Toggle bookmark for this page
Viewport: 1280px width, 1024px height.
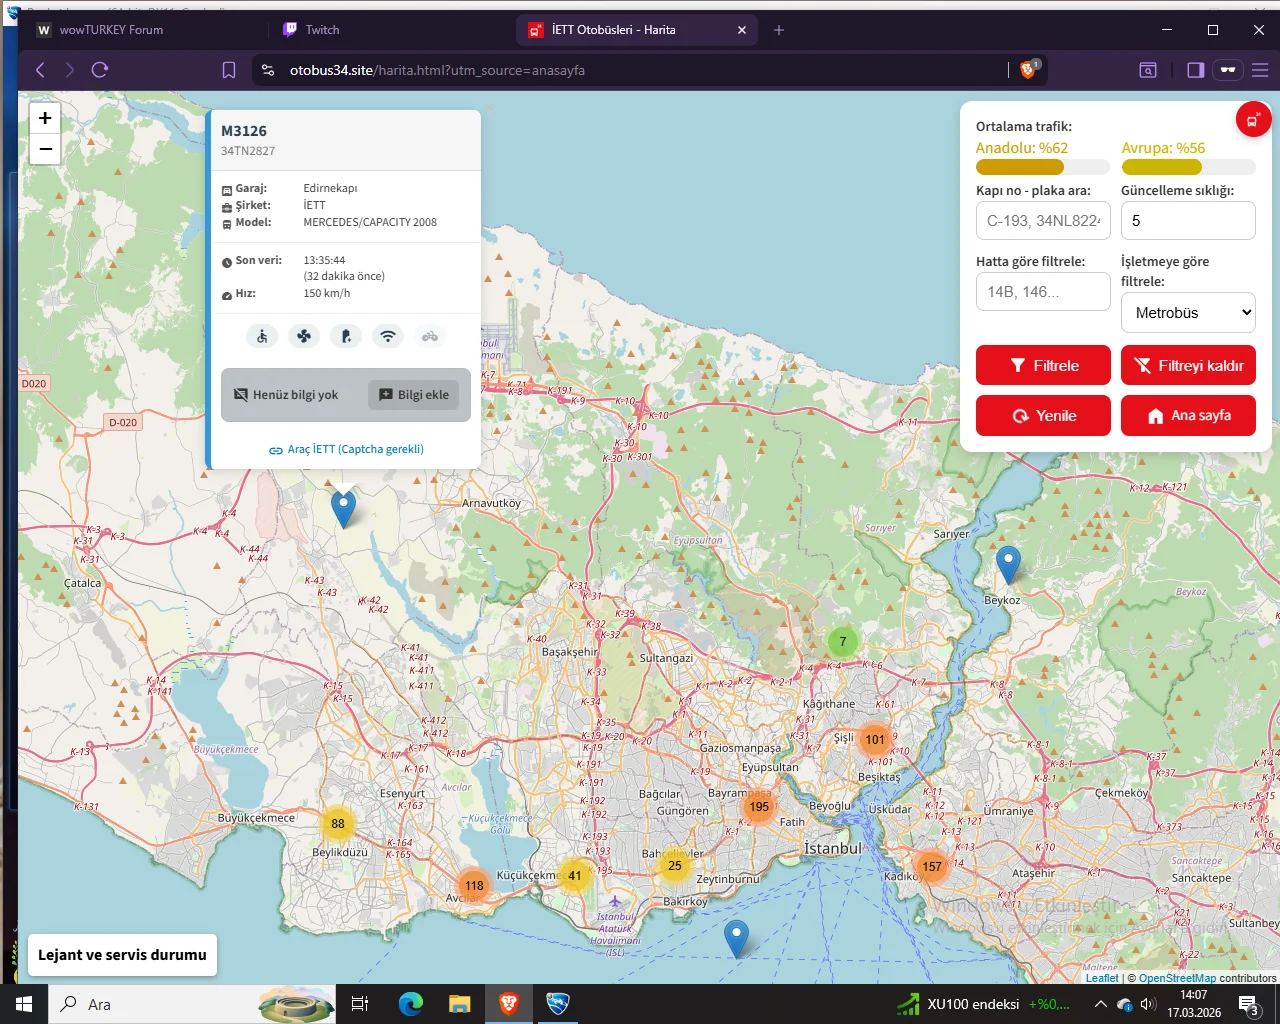click(x=229, y=70)
